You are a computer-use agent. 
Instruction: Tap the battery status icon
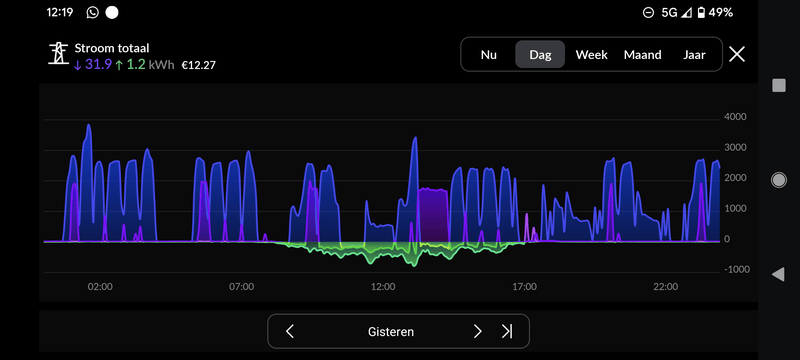coord(701,13)
